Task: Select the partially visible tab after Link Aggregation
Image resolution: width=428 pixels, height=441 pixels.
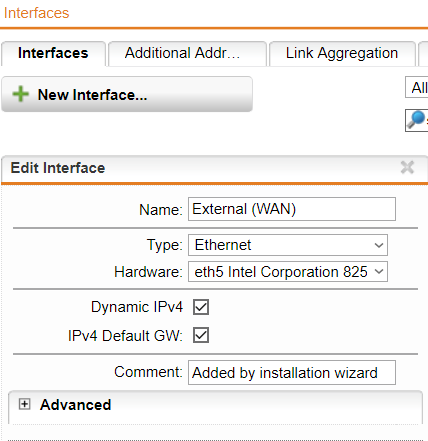Action: [423, 53]
